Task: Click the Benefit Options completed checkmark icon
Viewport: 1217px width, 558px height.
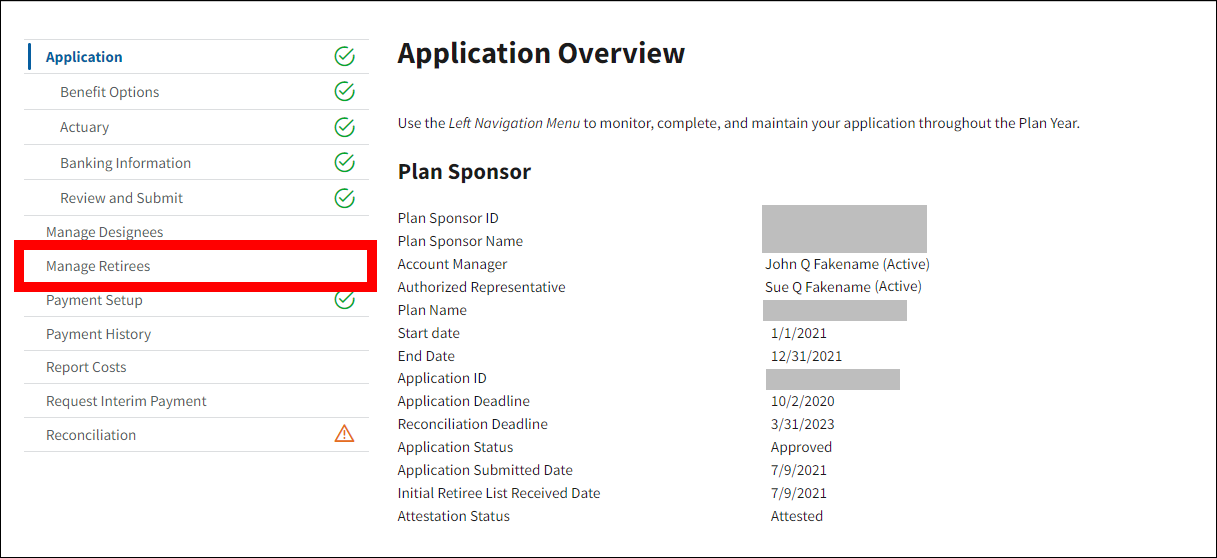Action: 344,92
